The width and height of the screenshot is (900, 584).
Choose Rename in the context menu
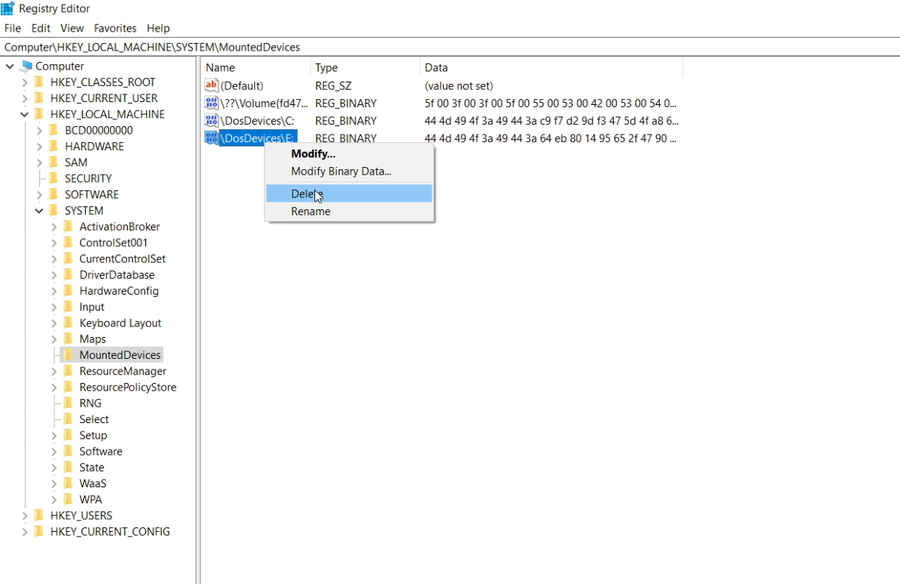point(349,211)
